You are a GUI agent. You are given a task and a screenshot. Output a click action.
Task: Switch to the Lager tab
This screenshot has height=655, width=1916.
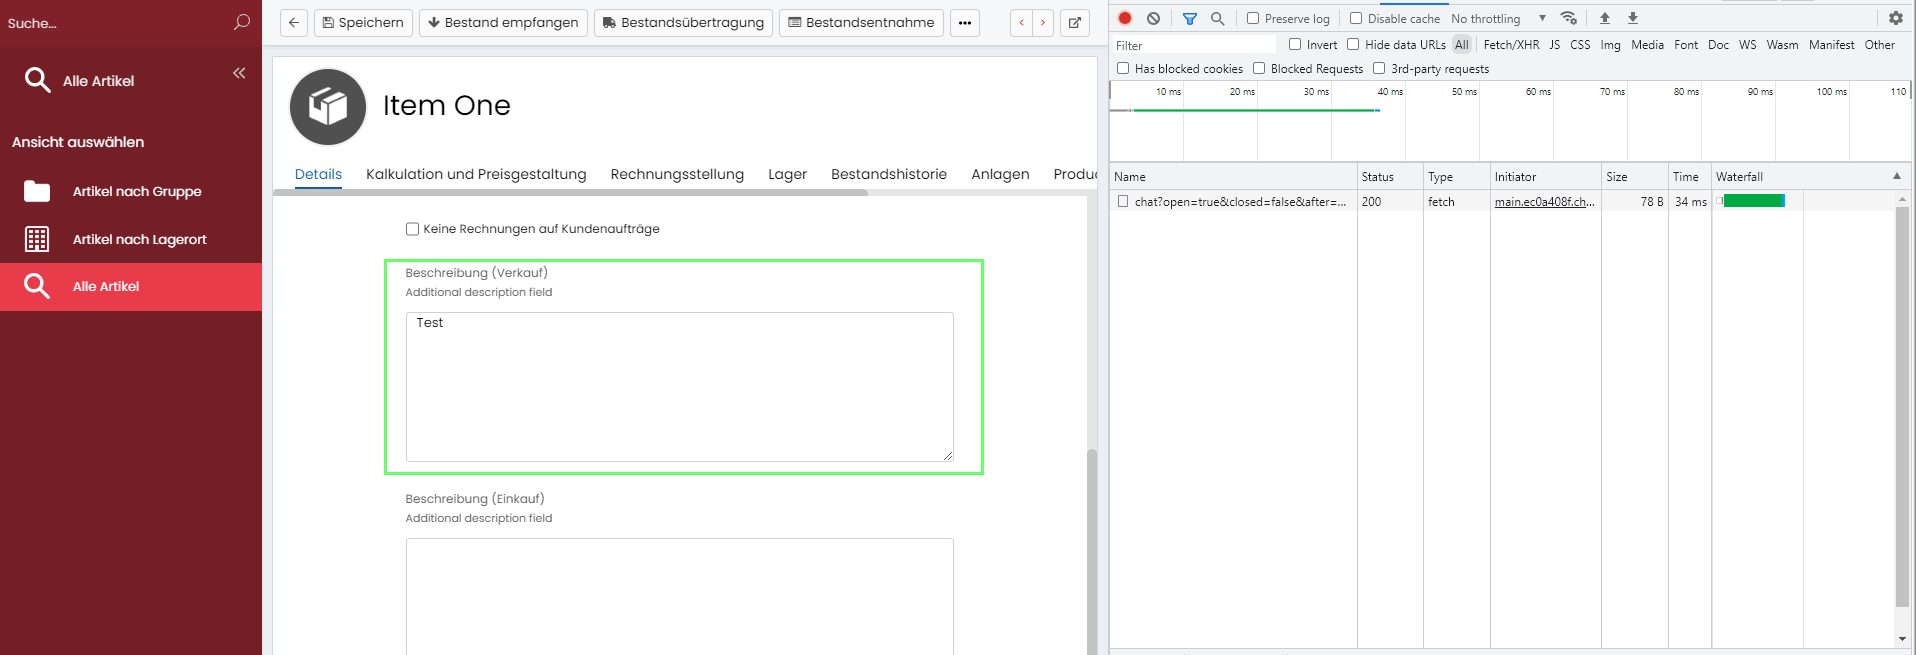(x=787, y=174)
